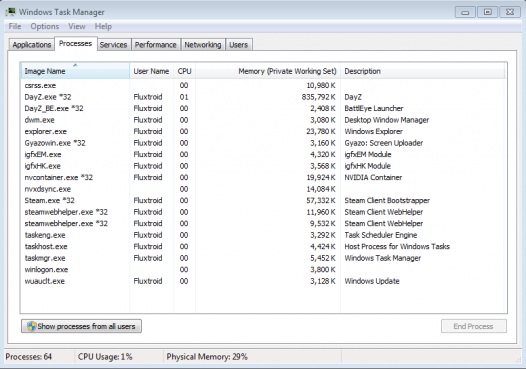Viewport: 526px width, 369px height.
Task: Select the wuauclt.exe process
Action: point(263,281)
